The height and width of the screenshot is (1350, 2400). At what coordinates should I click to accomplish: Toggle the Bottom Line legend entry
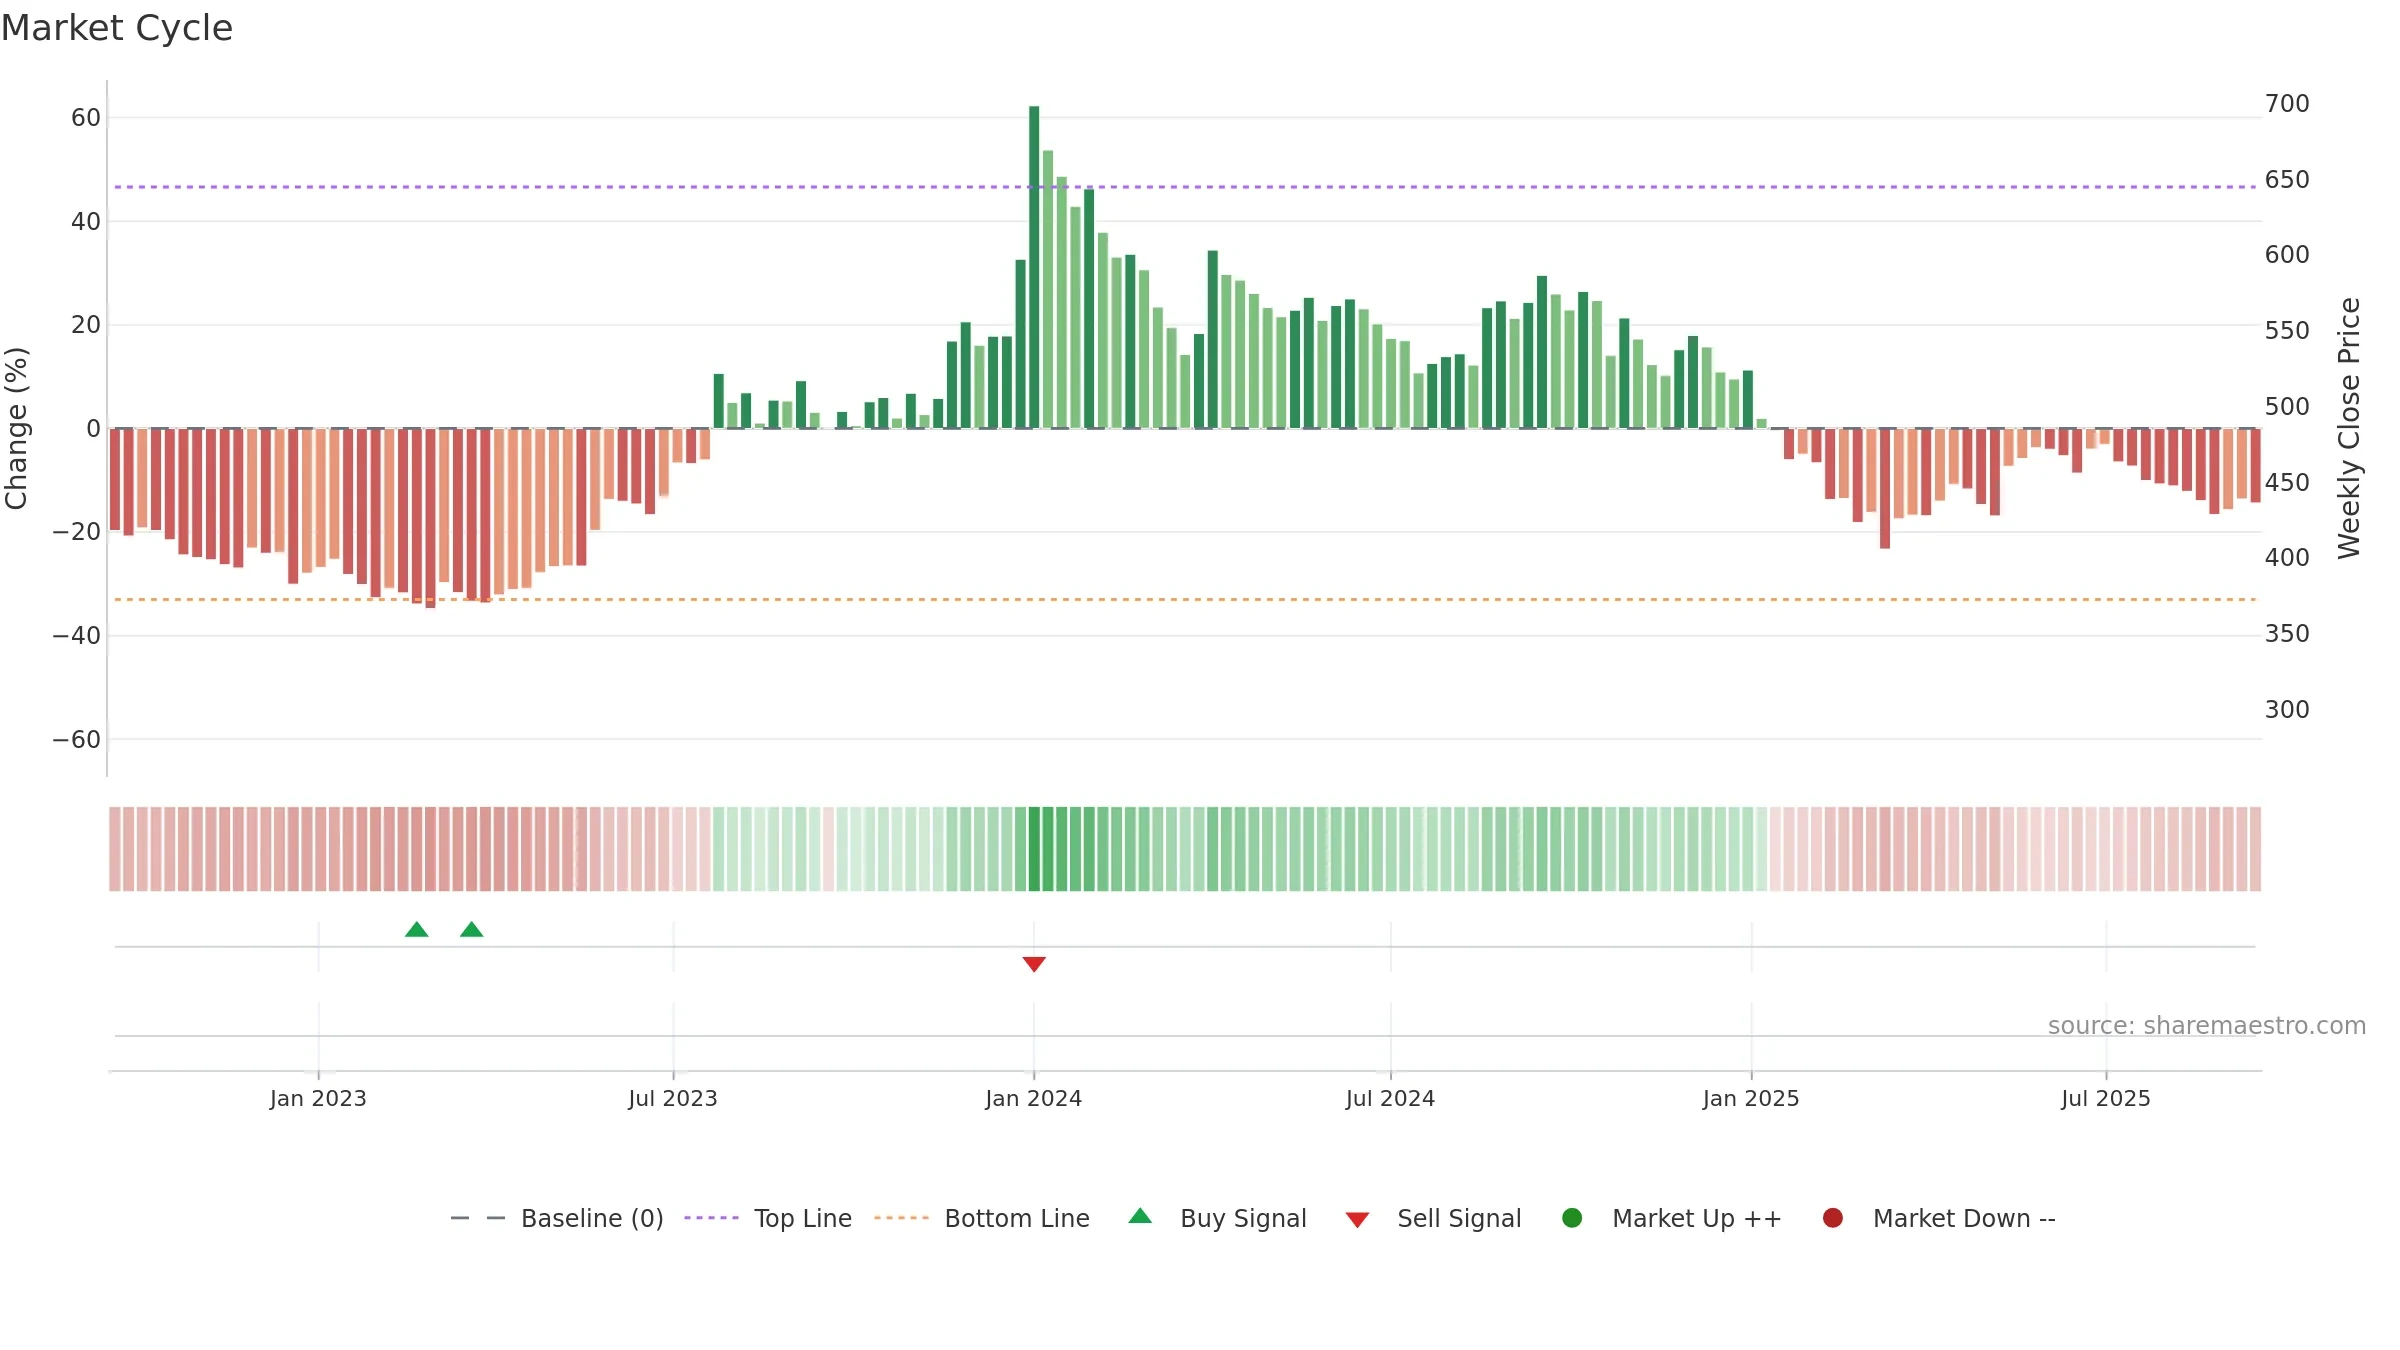982,1218
